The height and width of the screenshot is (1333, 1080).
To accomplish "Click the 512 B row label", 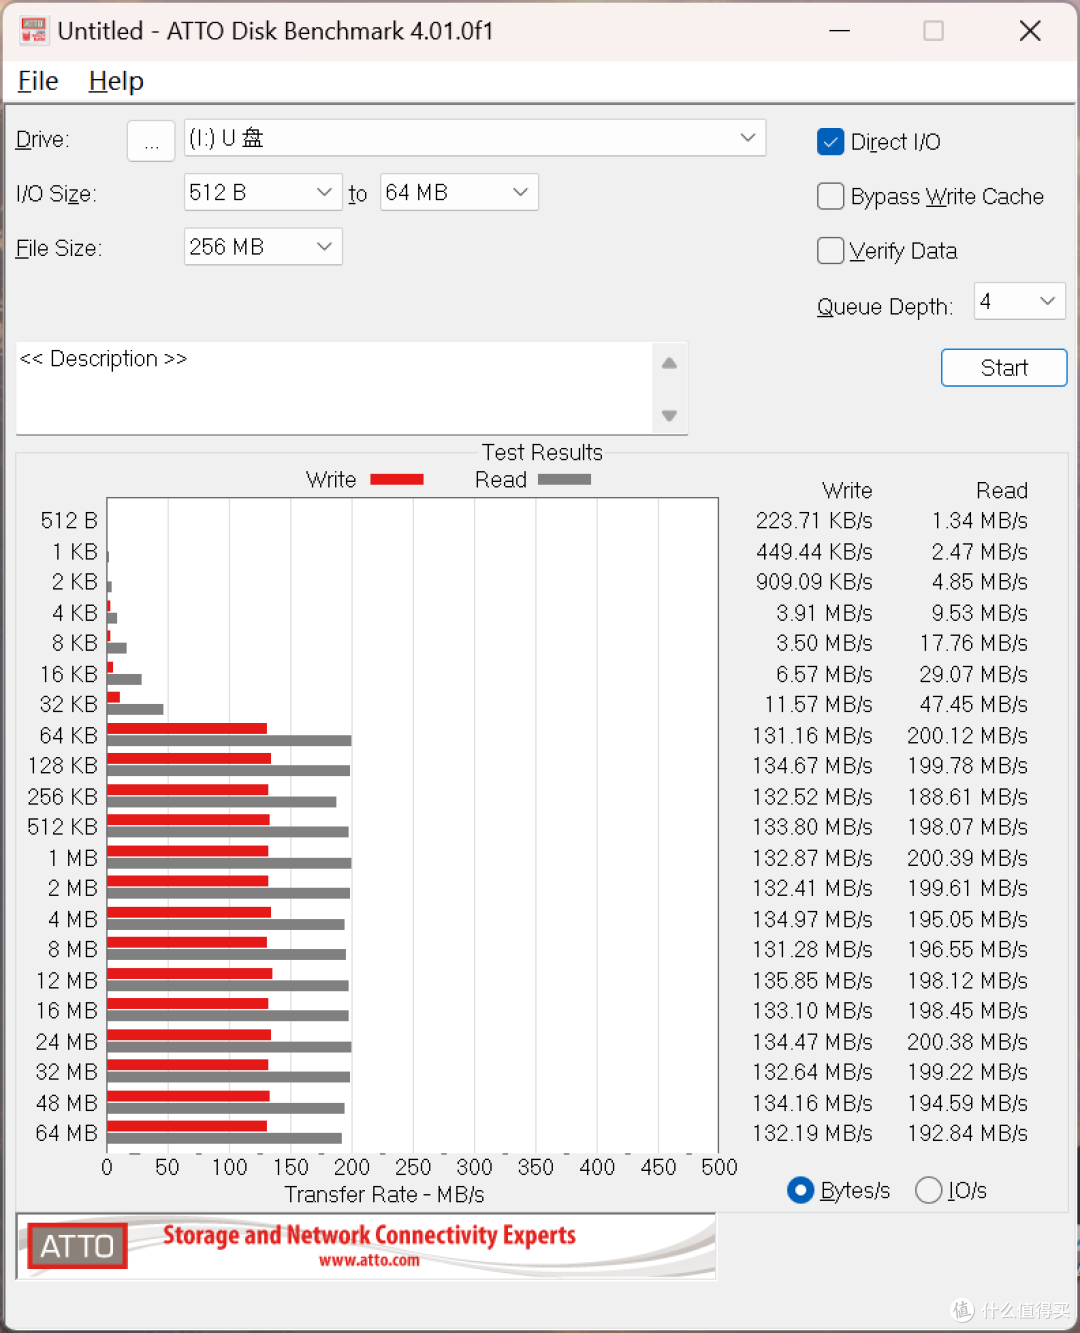I will (x=69, y=521).
